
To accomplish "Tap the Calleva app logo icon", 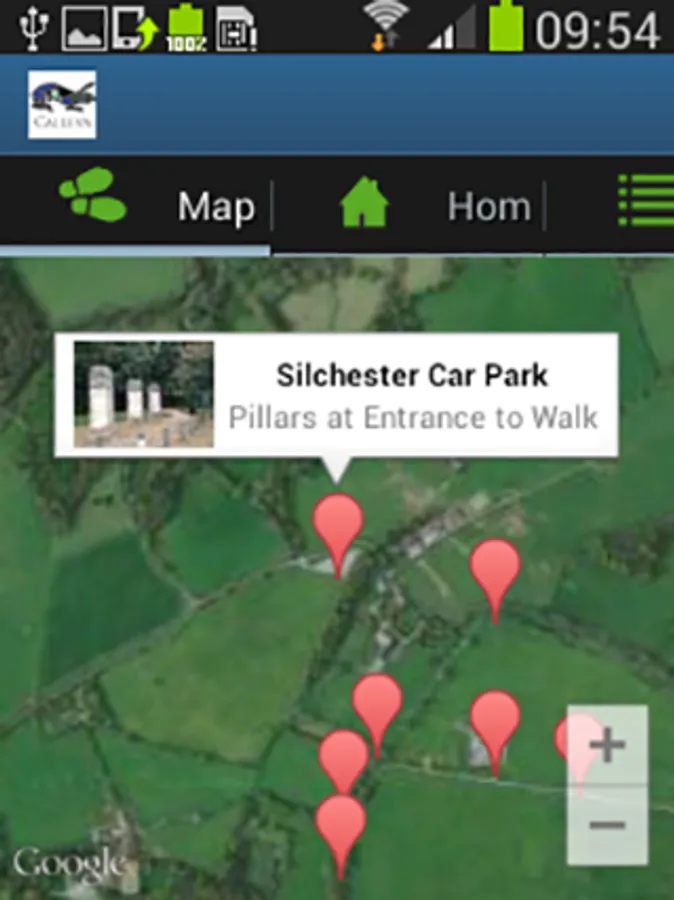I will tap(62, 104).
